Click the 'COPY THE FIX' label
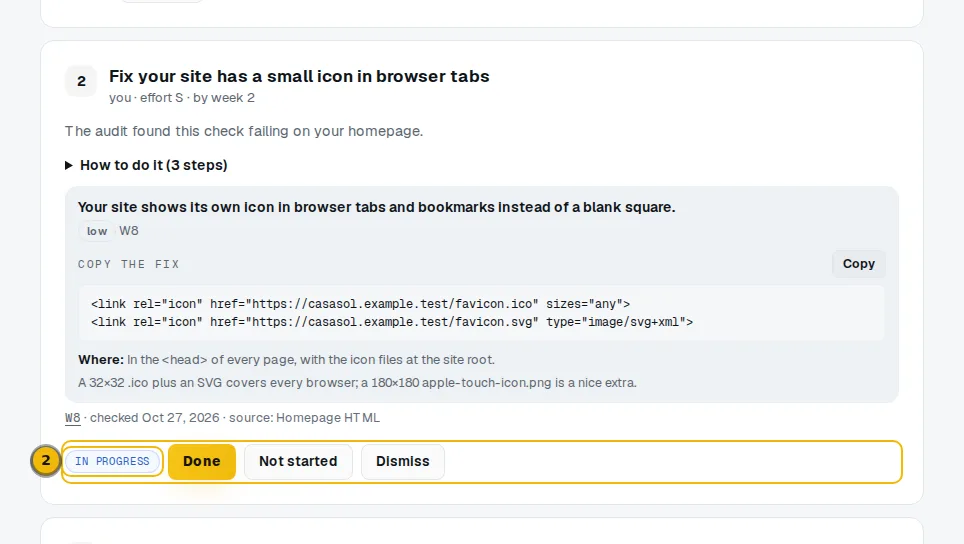This screenshot has width=964, height=544. pos(128,264)
